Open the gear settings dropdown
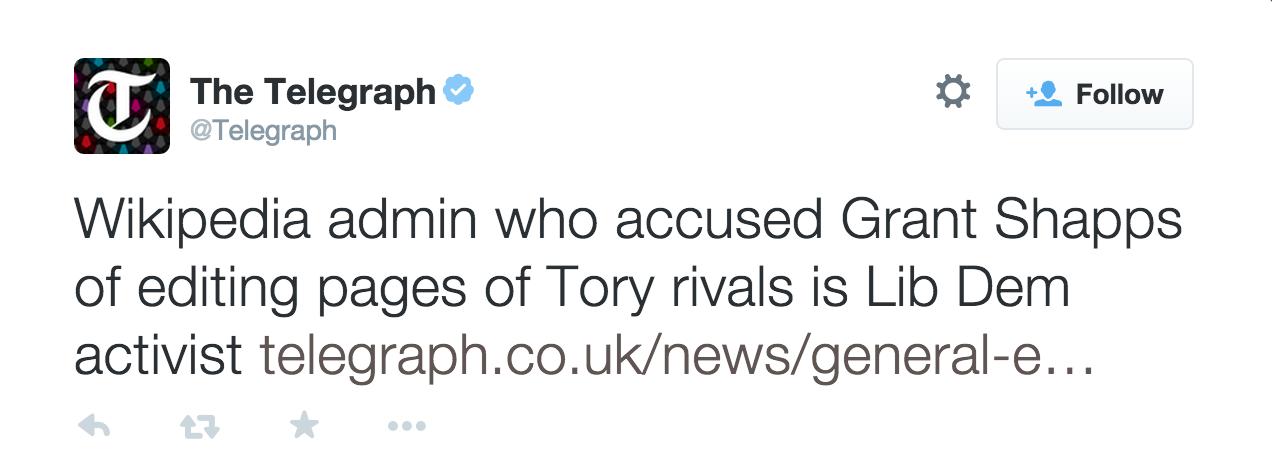 pyautogui.click(x=952, y=93)
